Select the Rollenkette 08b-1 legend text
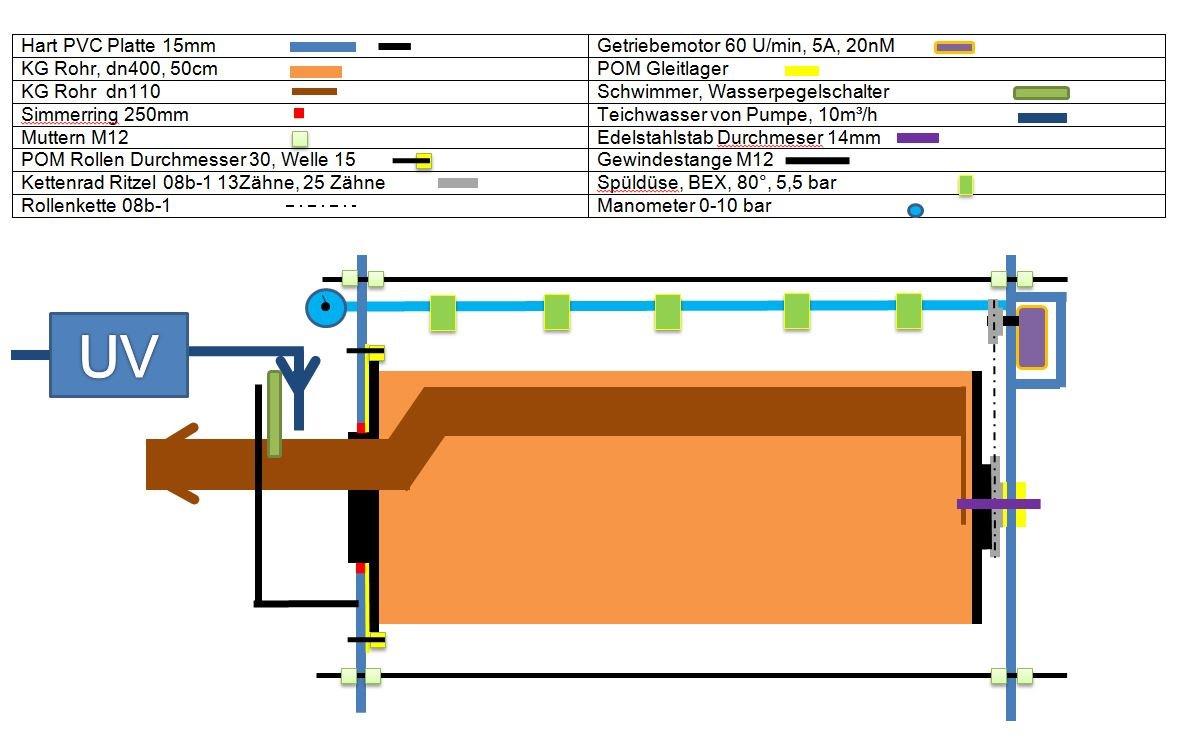The image size is (1201, 754). (x=89, y=206)
